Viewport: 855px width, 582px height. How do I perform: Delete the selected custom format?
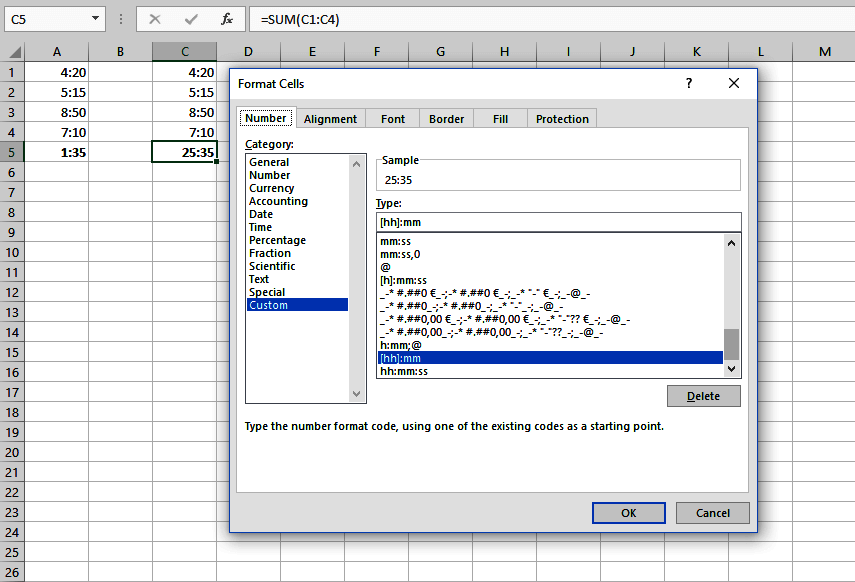point(703,396)
